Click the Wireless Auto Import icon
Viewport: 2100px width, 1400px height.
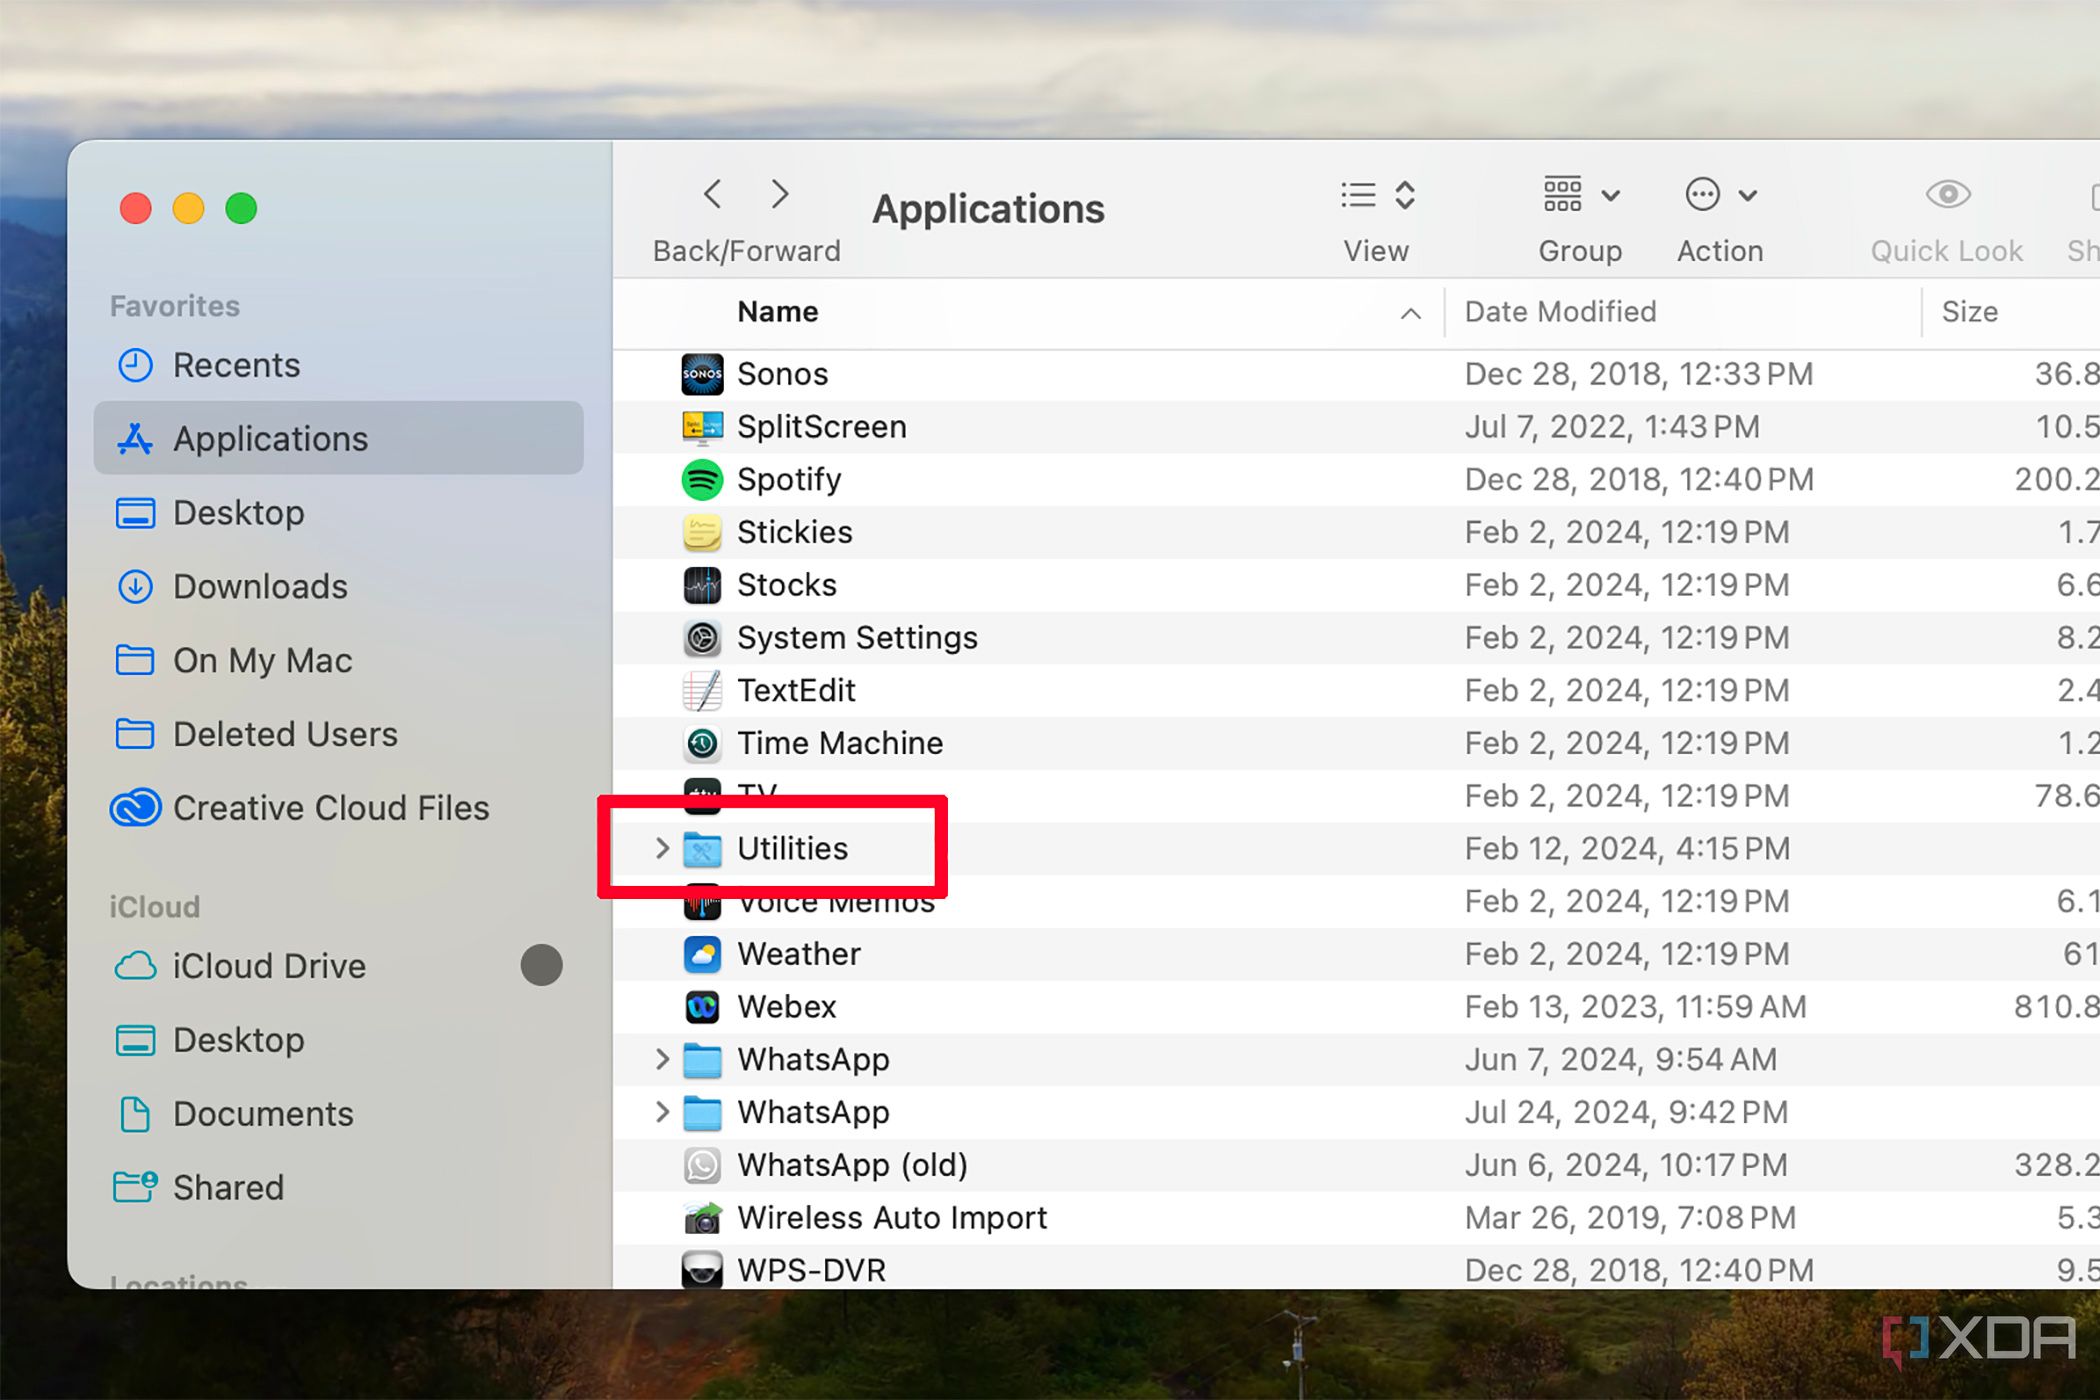pos(702,1218)
